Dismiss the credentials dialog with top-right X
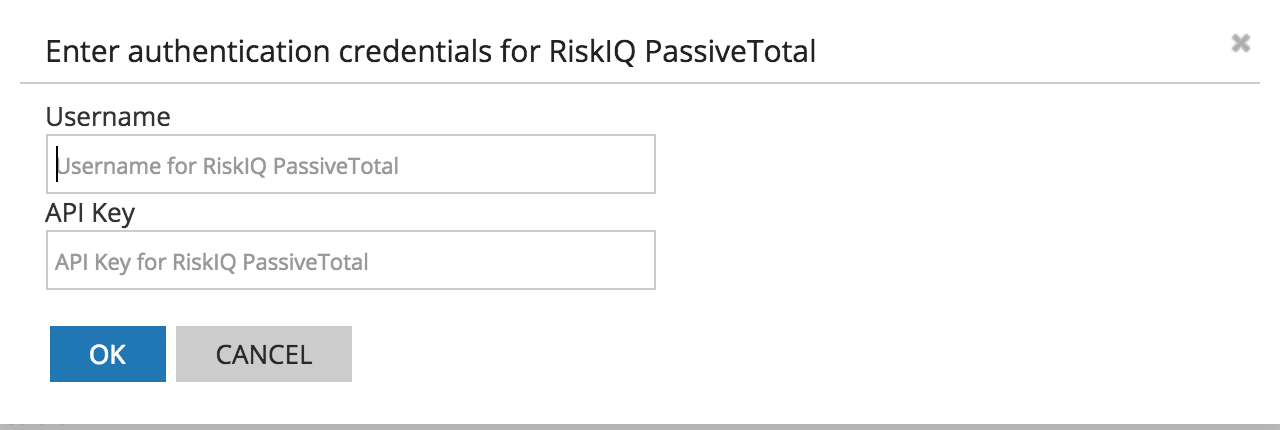Screen dimensions: 1280x430 (1241, 43)
